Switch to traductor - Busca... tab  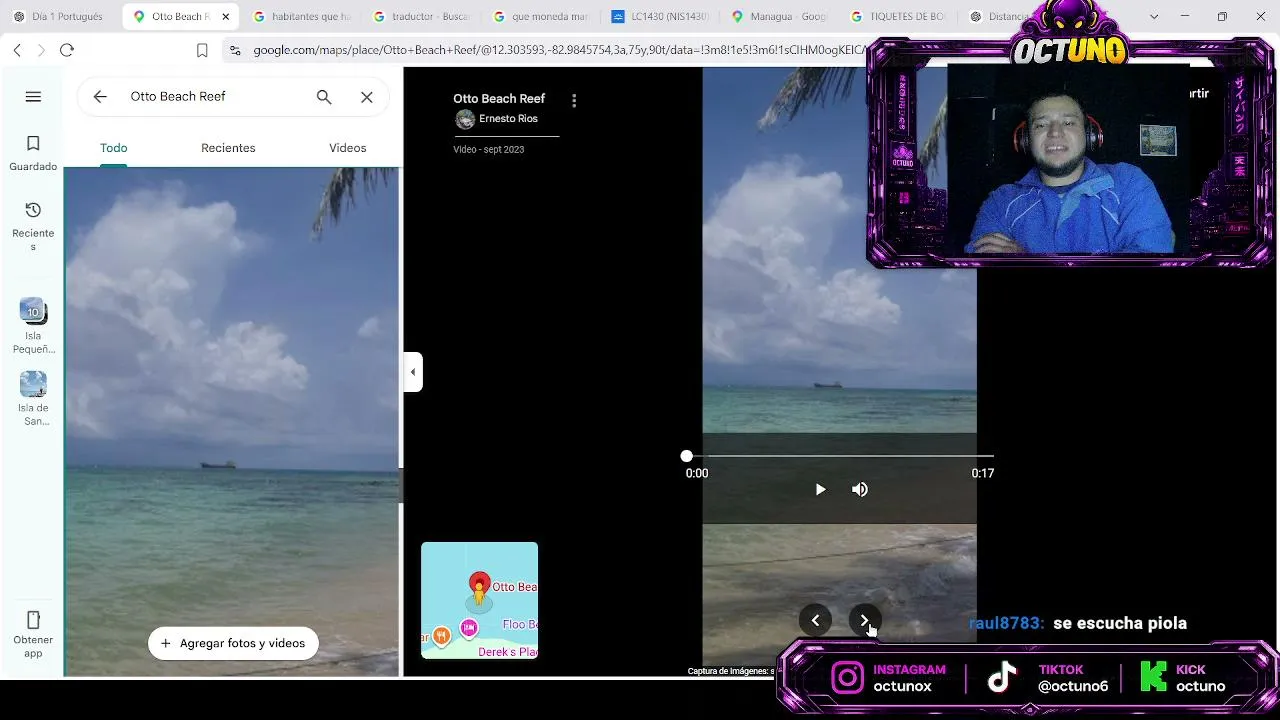tap(421, 17)
